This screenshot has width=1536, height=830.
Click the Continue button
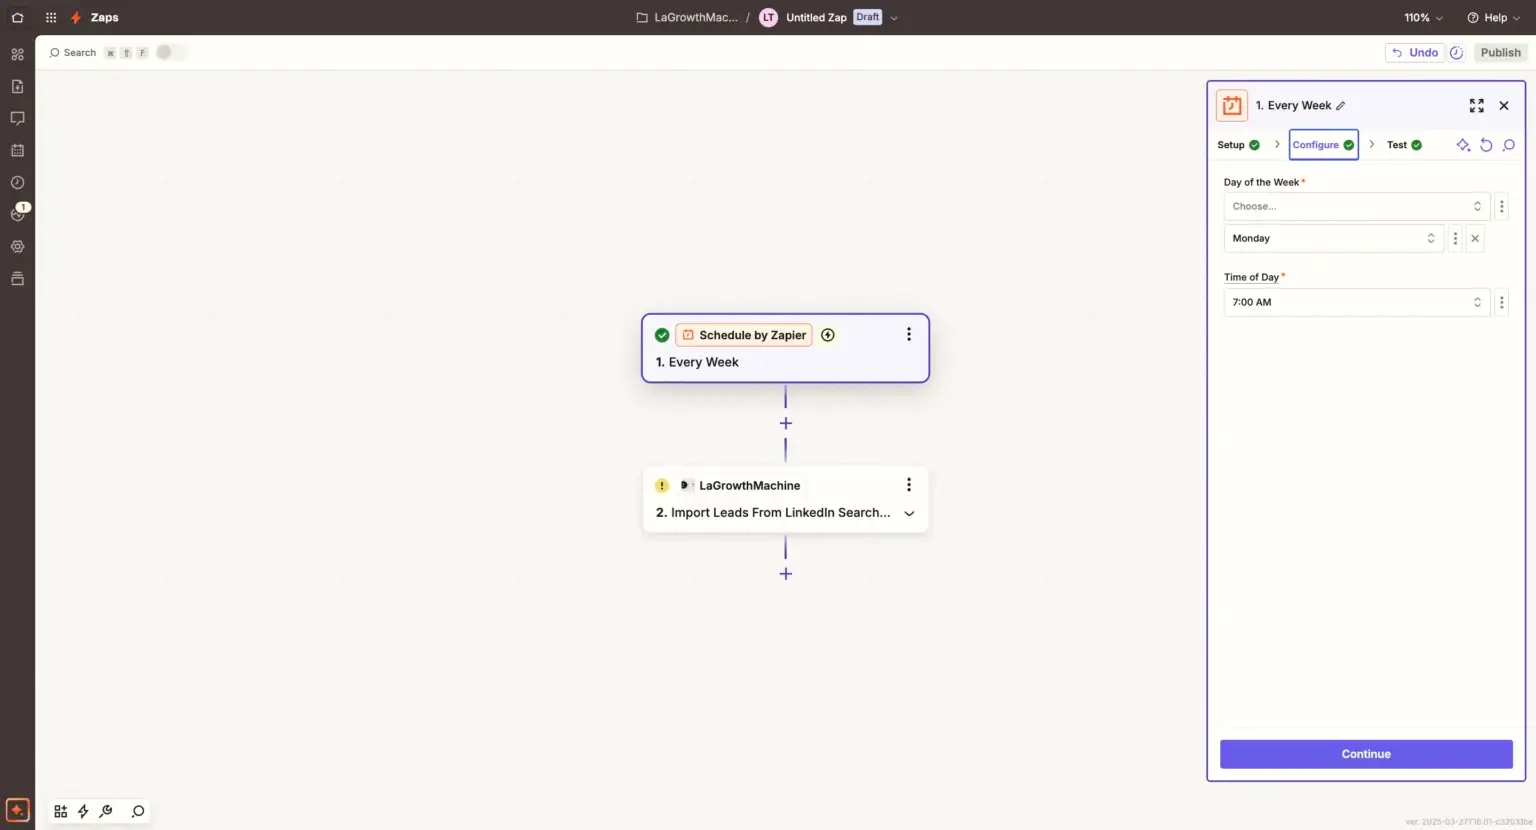click(1365, 754)
